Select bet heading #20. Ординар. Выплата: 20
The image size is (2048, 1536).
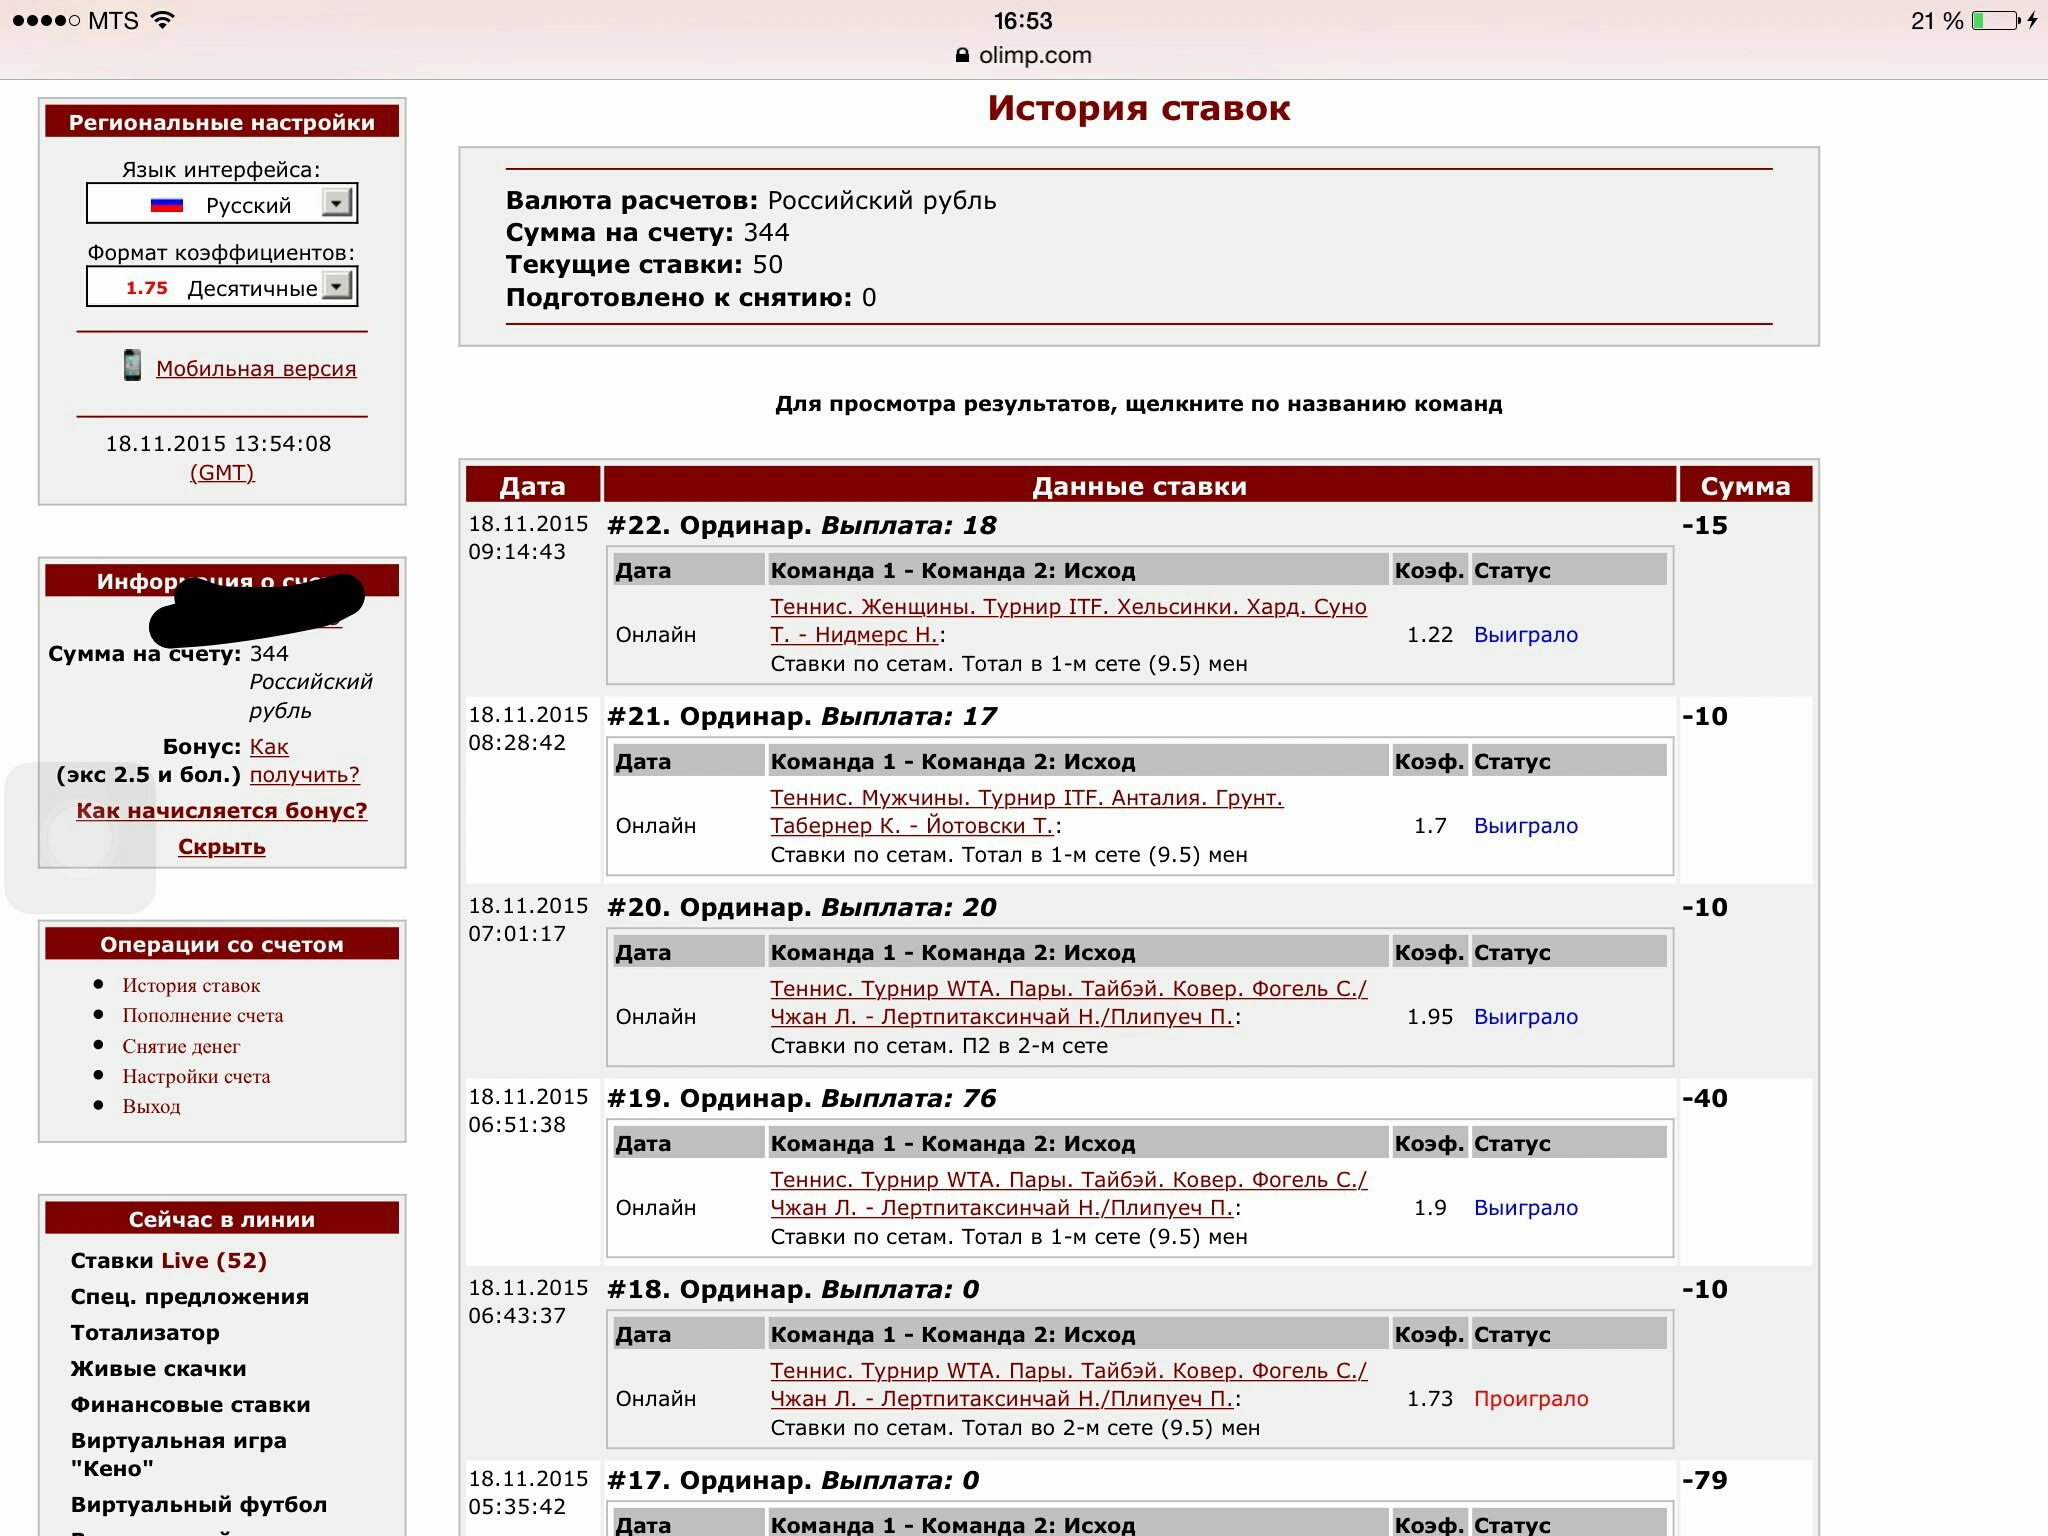802,907
